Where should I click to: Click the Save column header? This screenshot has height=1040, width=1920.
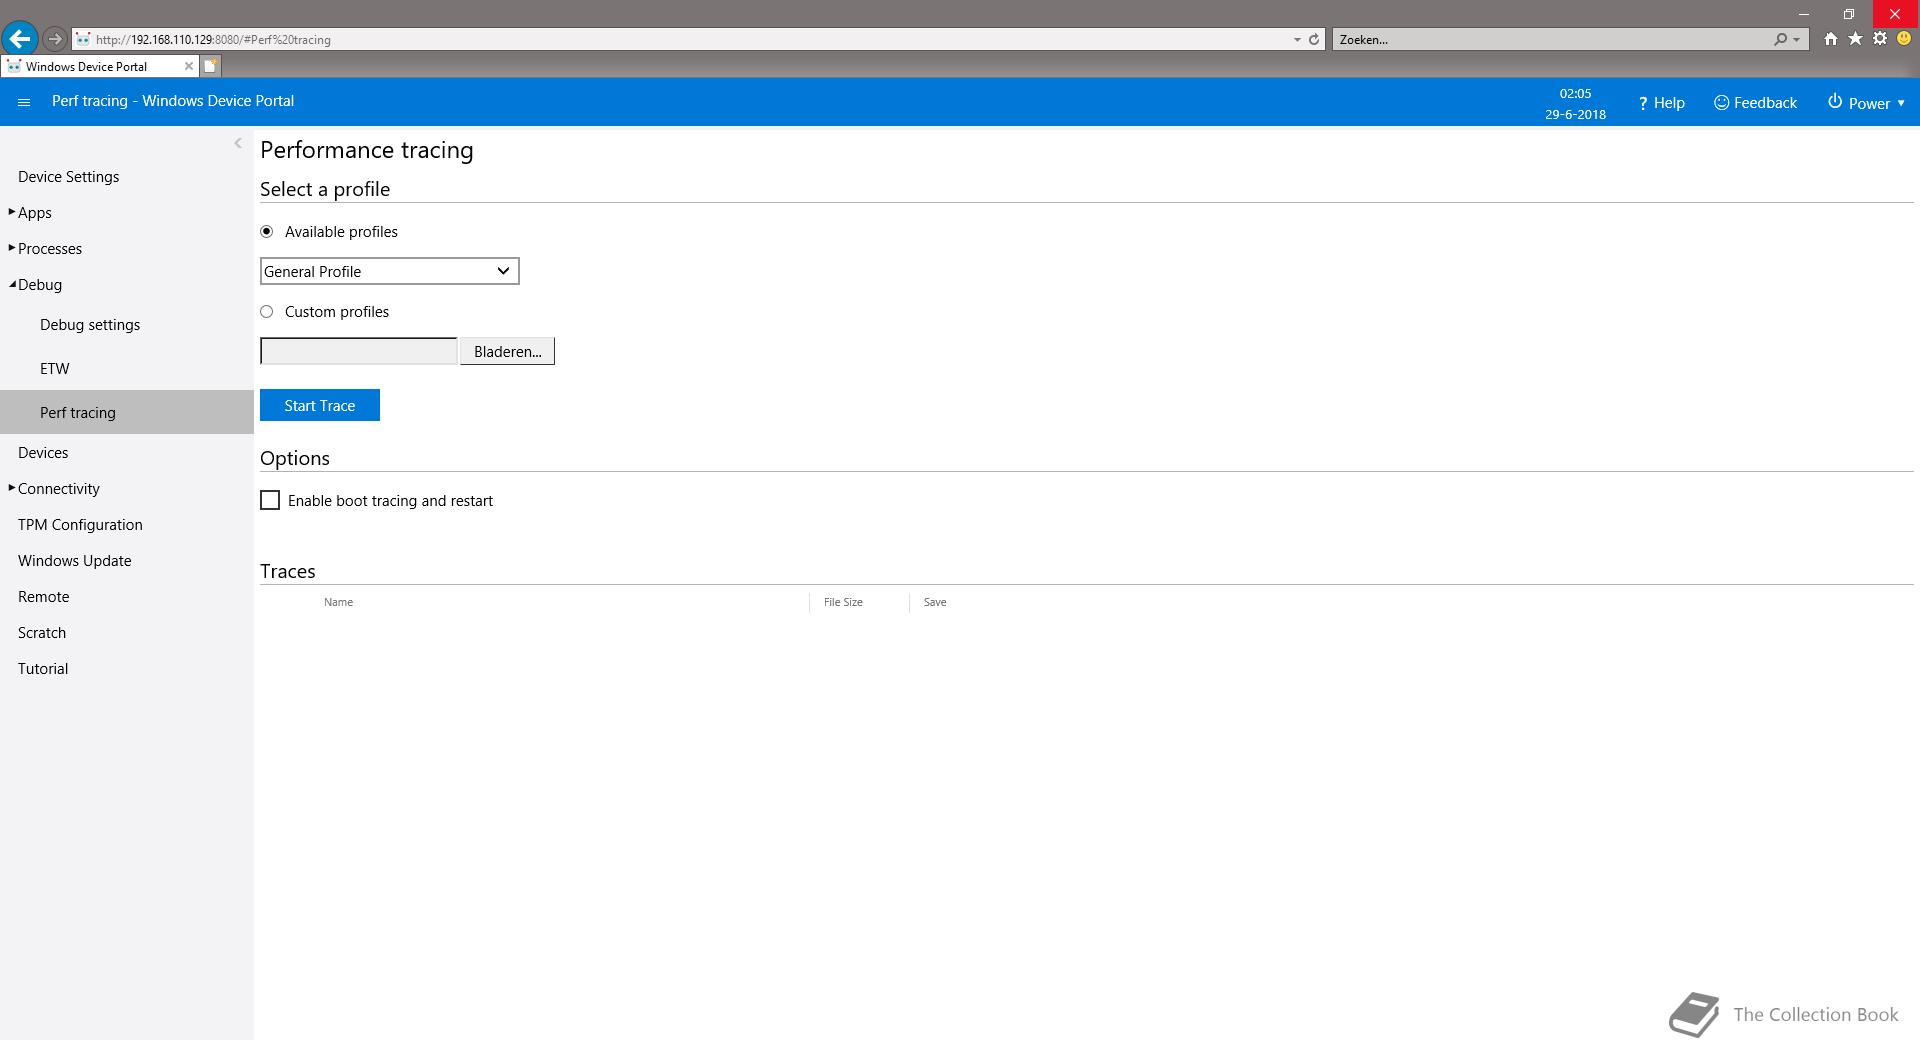935,602
